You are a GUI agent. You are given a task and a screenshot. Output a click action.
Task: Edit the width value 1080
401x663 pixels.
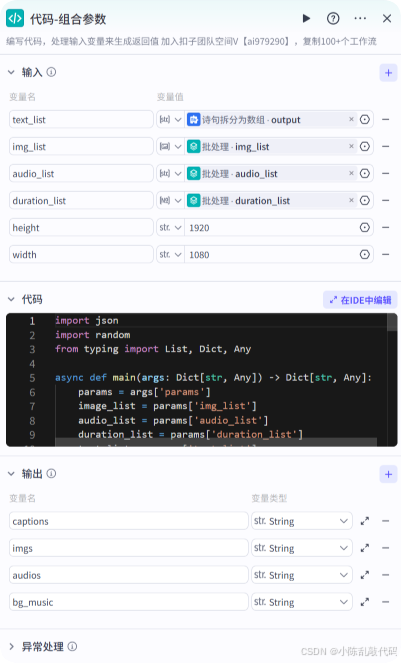click(x=271, y=255)
